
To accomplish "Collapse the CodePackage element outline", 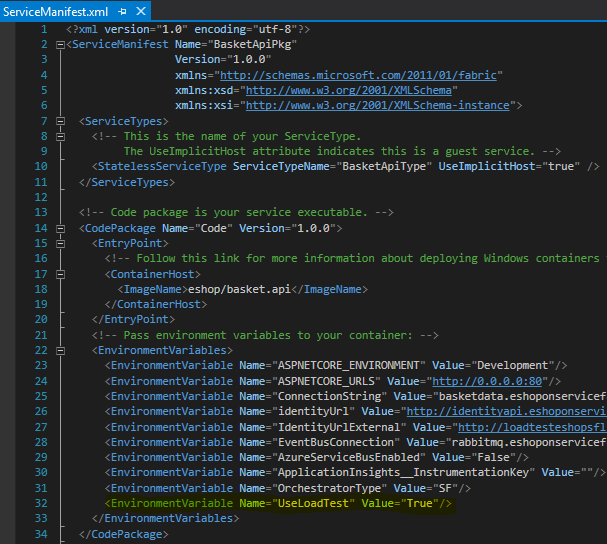I will click(x=59, y=228).
